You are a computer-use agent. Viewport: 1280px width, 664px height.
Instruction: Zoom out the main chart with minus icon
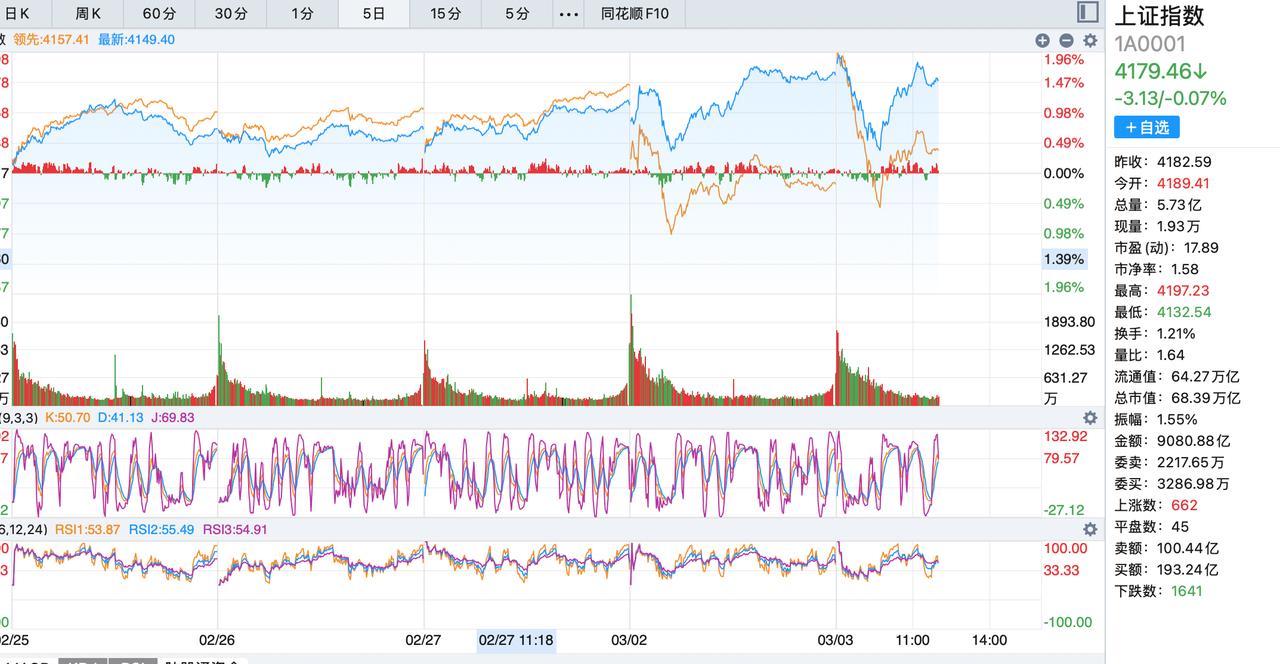click(x=1066, y=40)
